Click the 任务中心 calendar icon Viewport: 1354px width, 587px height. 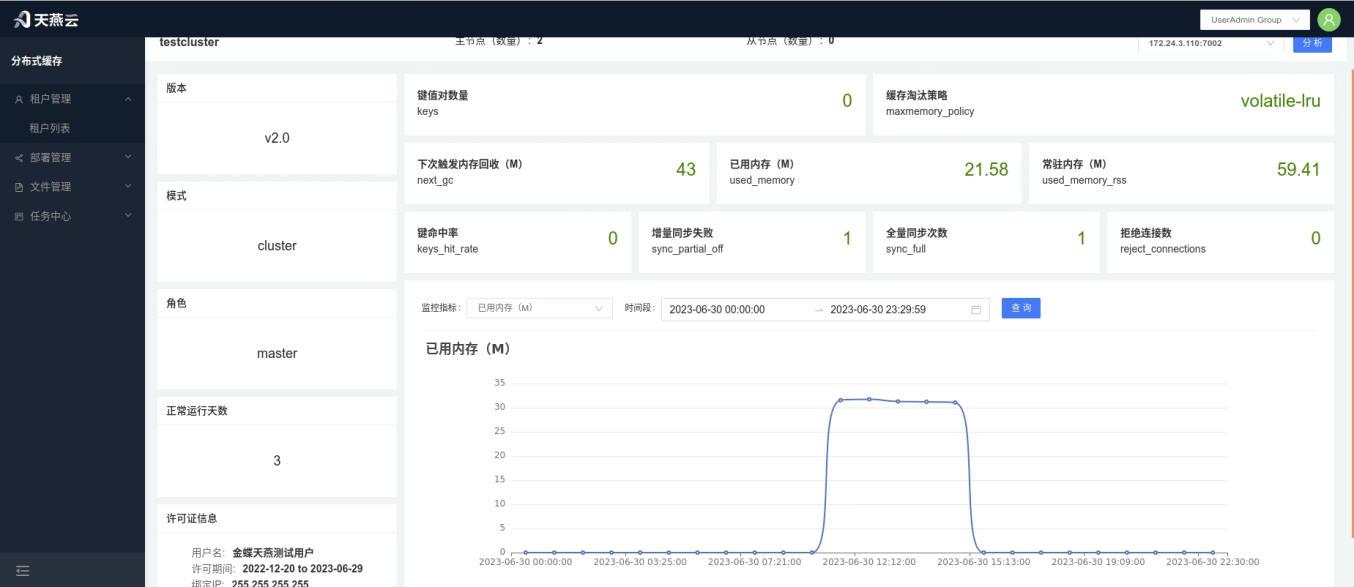coord(19,216)
